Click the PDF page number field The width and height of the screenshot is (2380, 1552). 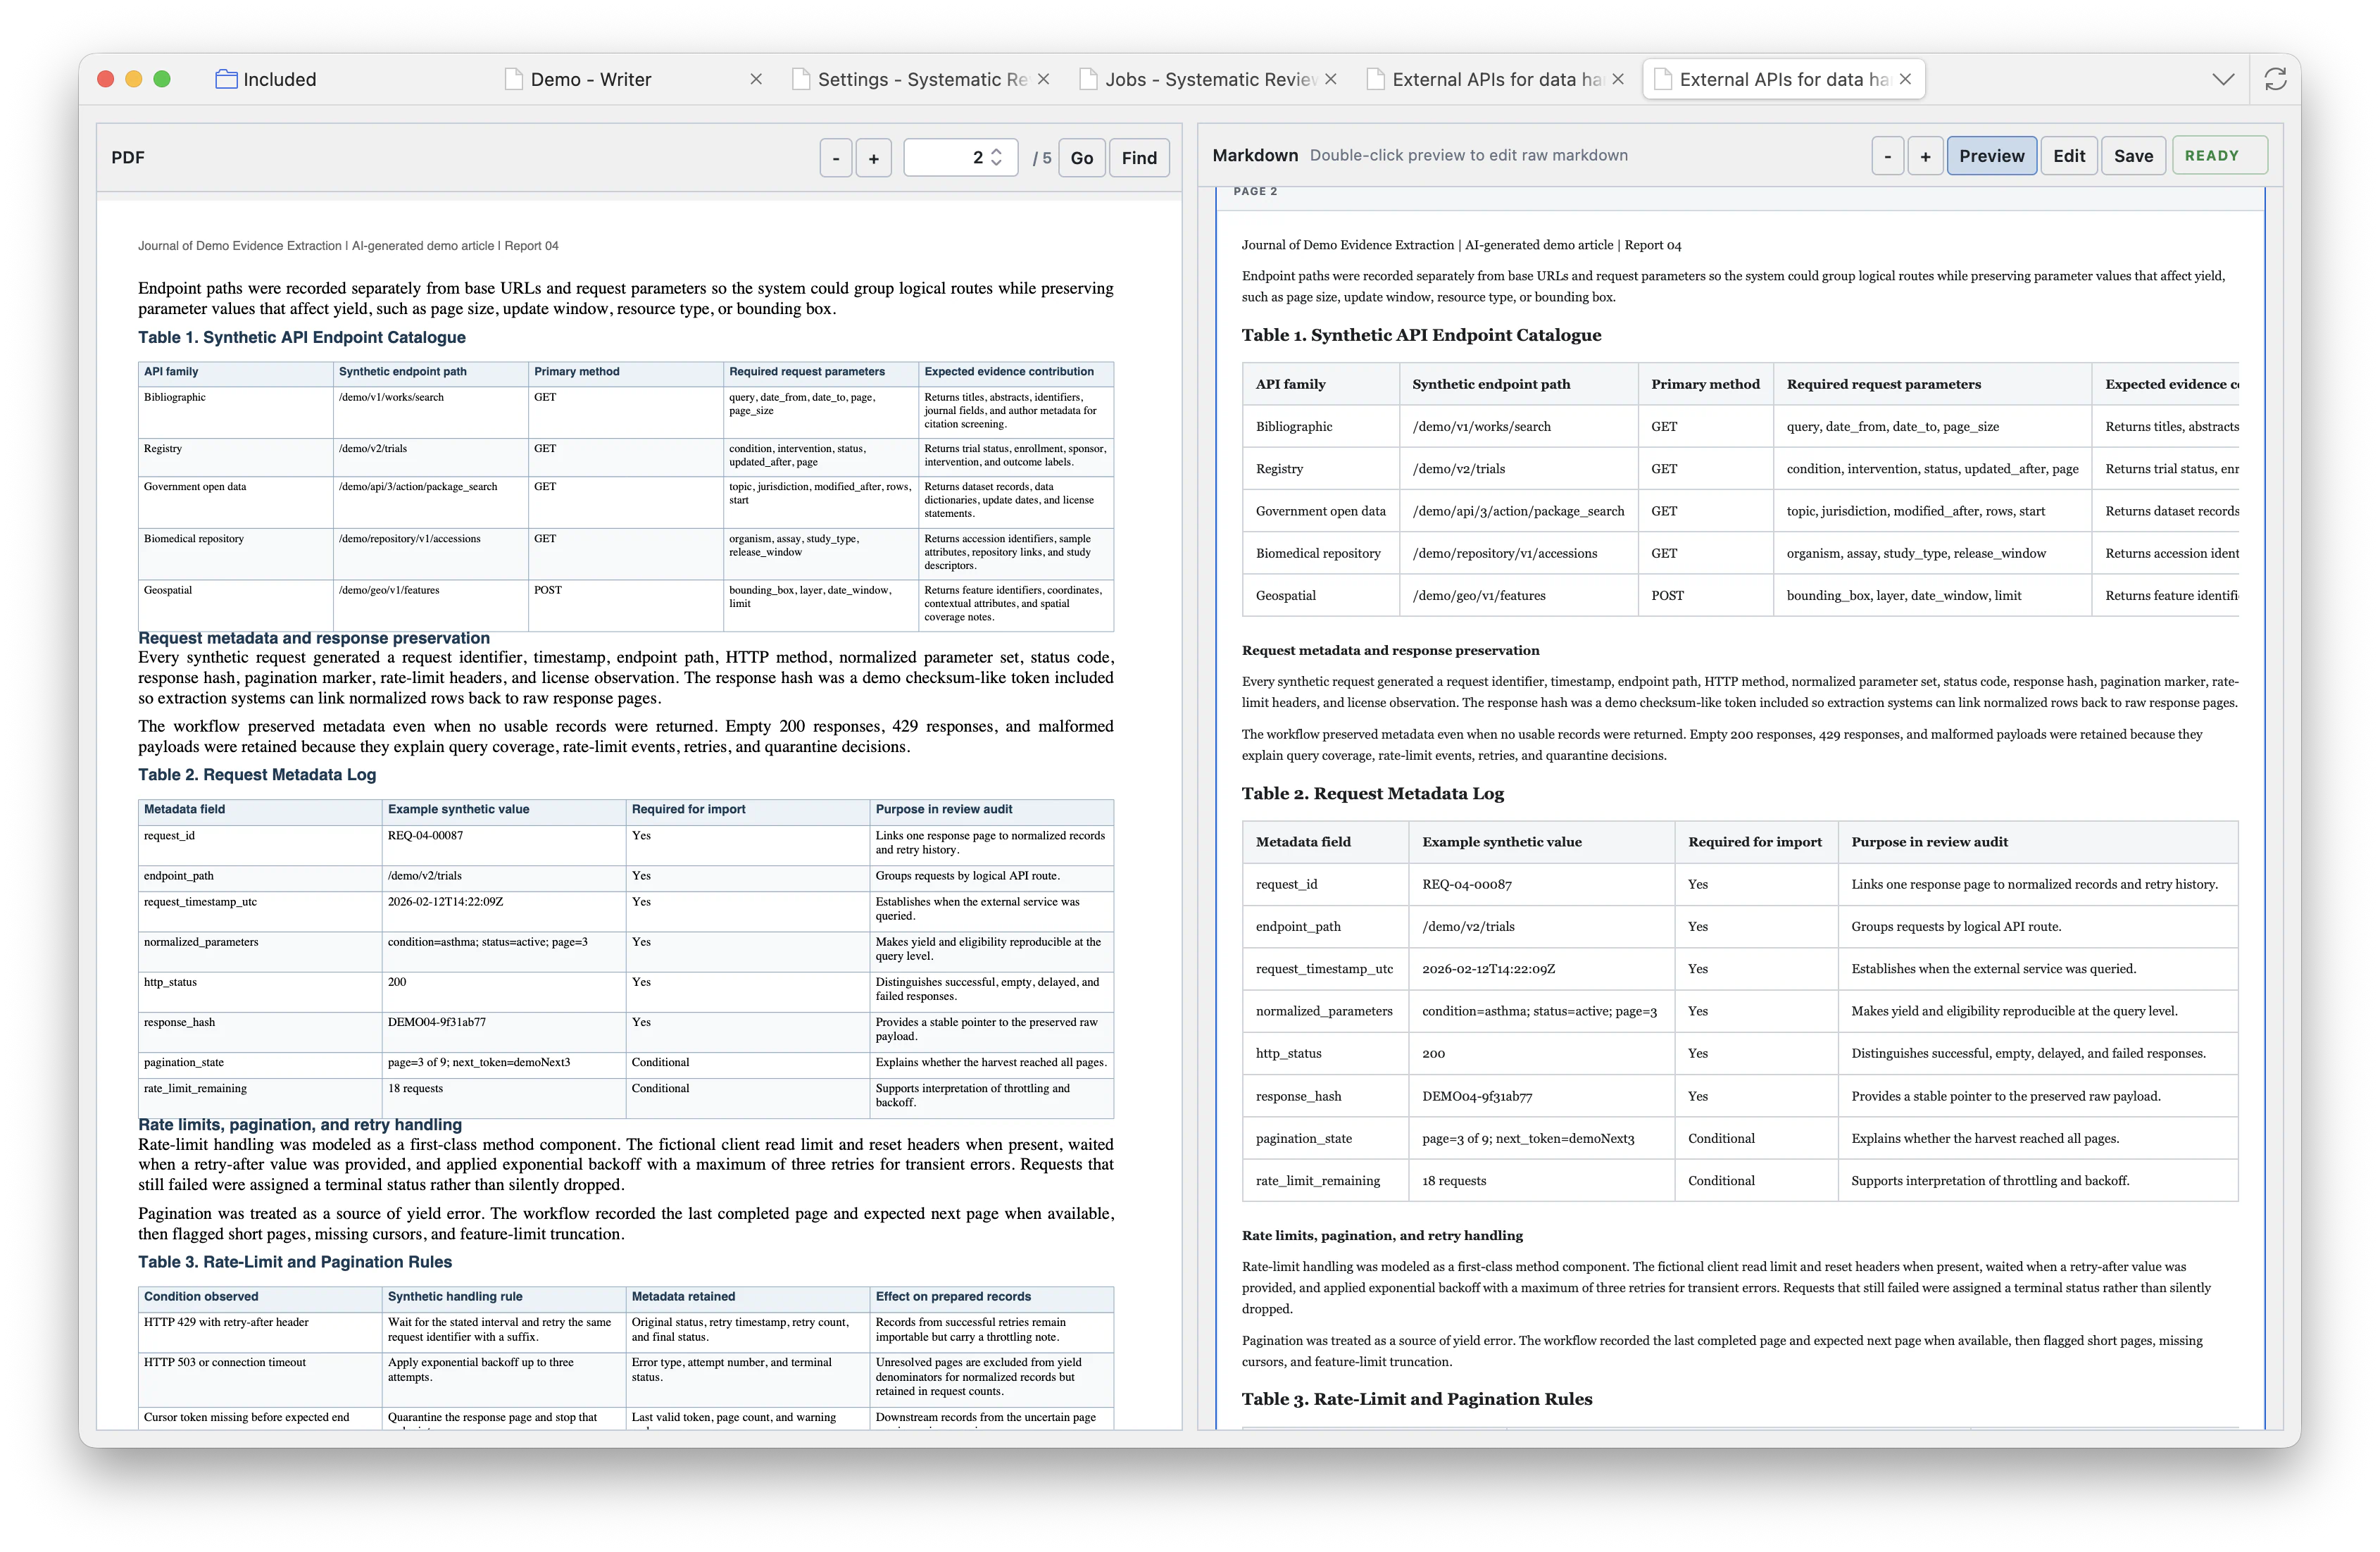960,158
